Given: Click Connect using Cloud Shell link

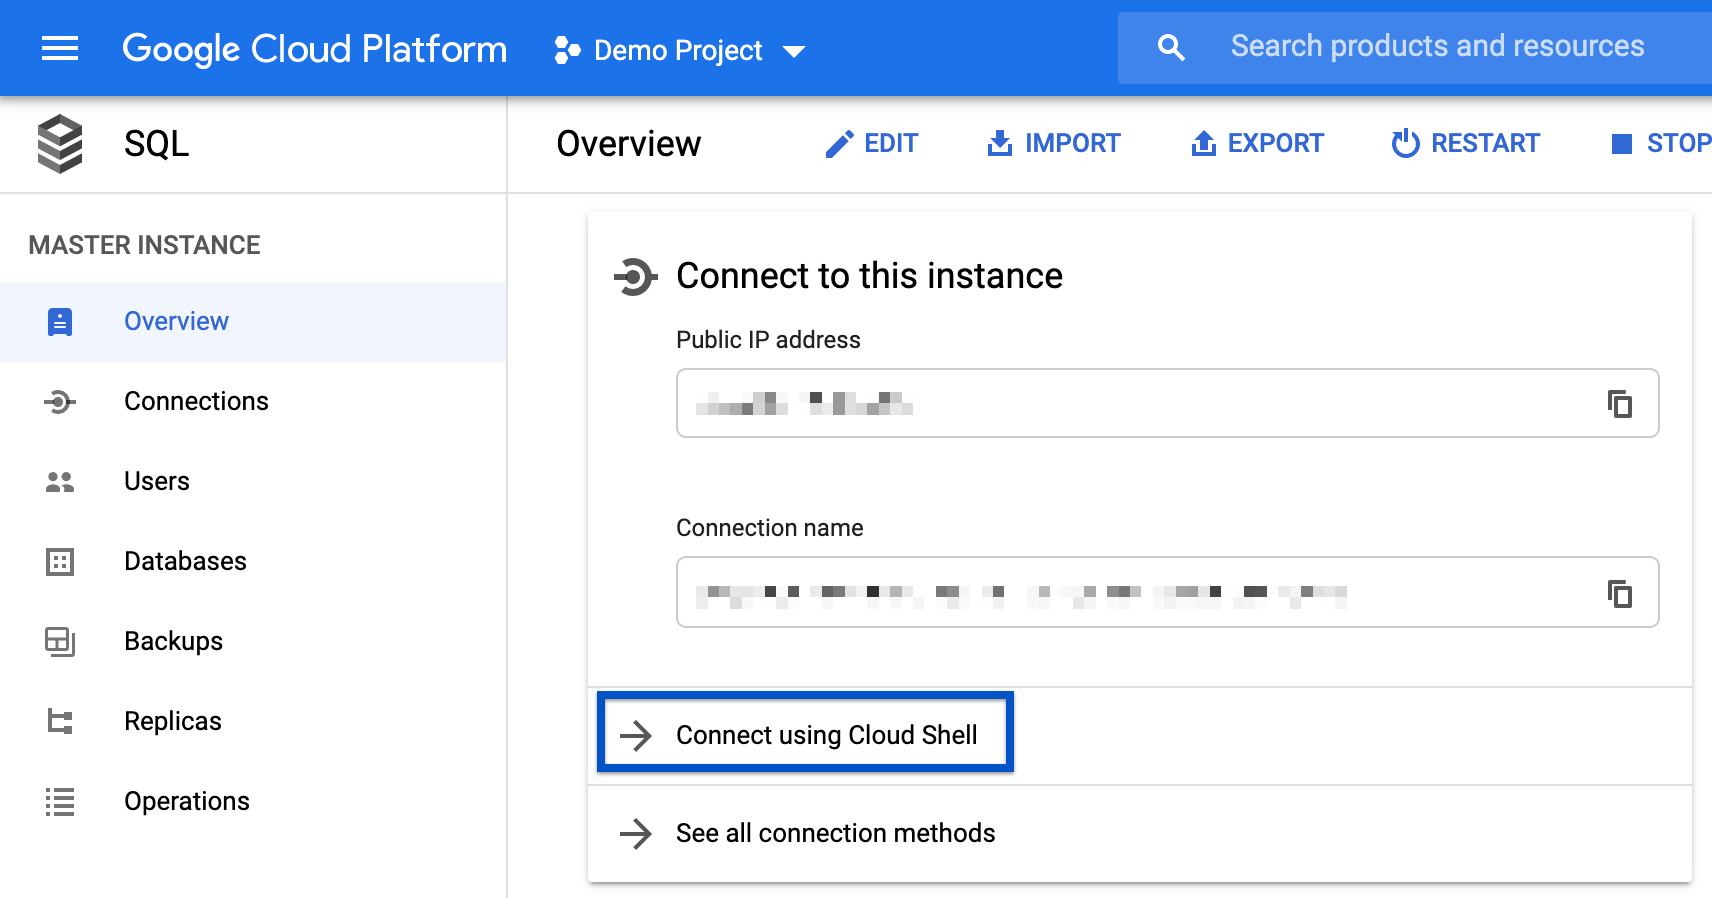Looking at the screenshot, I should (827, 735).
